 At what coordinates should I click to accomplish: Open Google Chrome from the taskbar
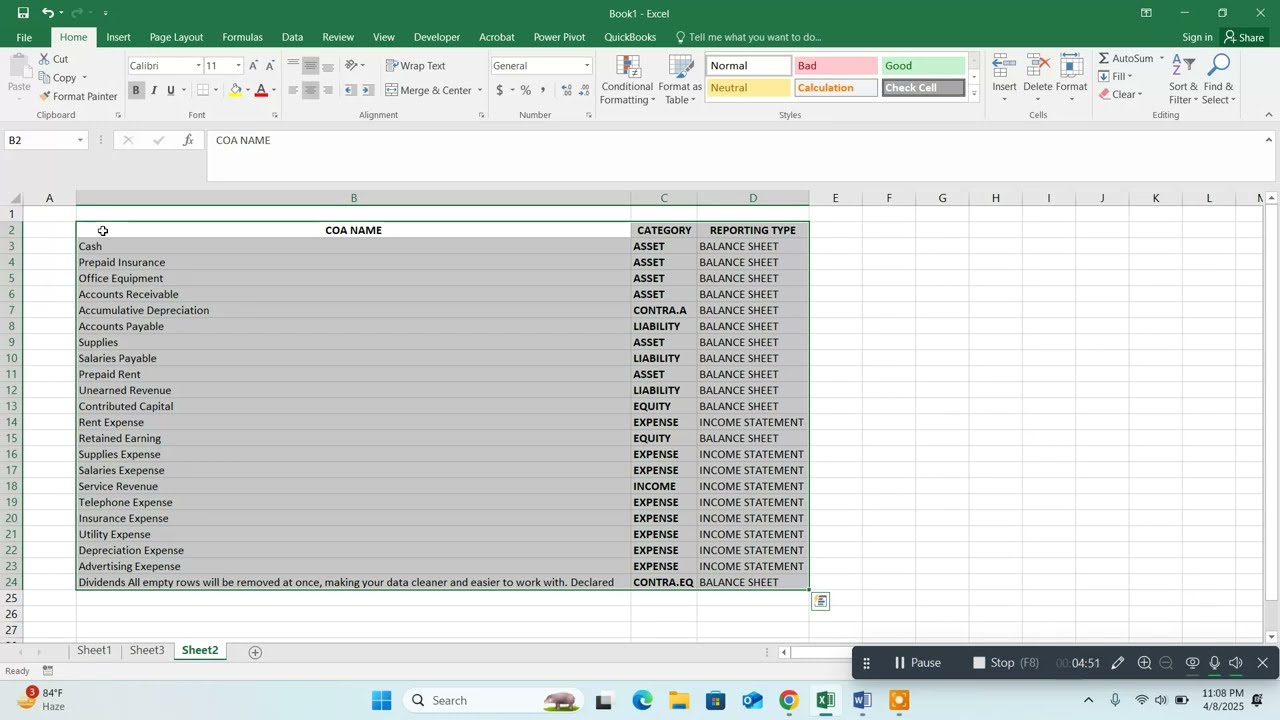click(789, 701)
